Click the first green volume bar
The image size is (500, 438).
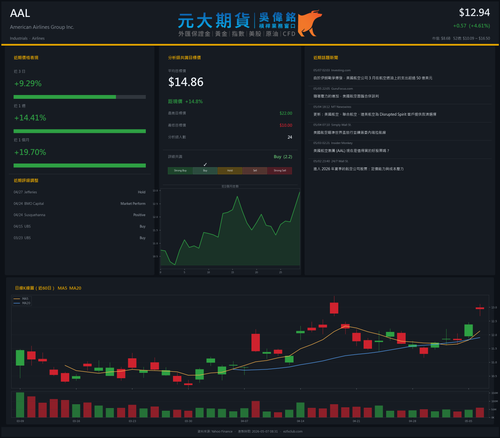pyautogui.click(x=20, y=405)
